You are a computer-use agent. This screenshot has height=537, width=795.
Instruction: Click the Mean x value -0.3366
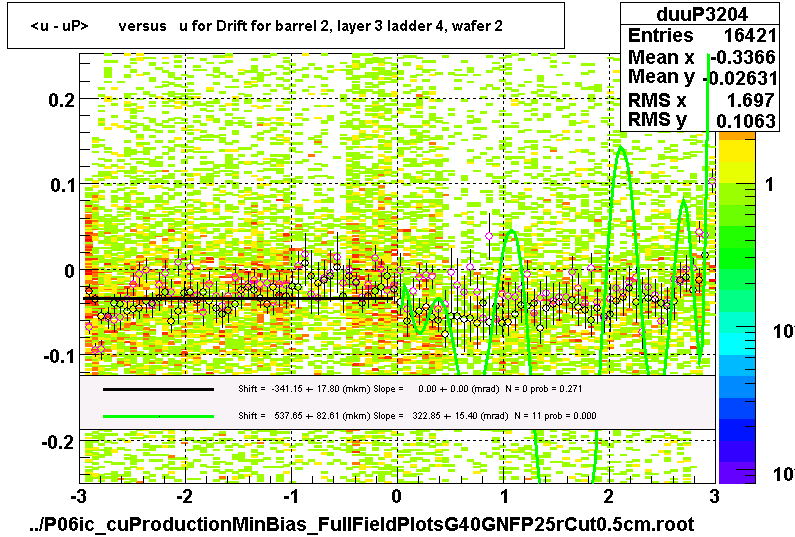click(x=743, y=57)
